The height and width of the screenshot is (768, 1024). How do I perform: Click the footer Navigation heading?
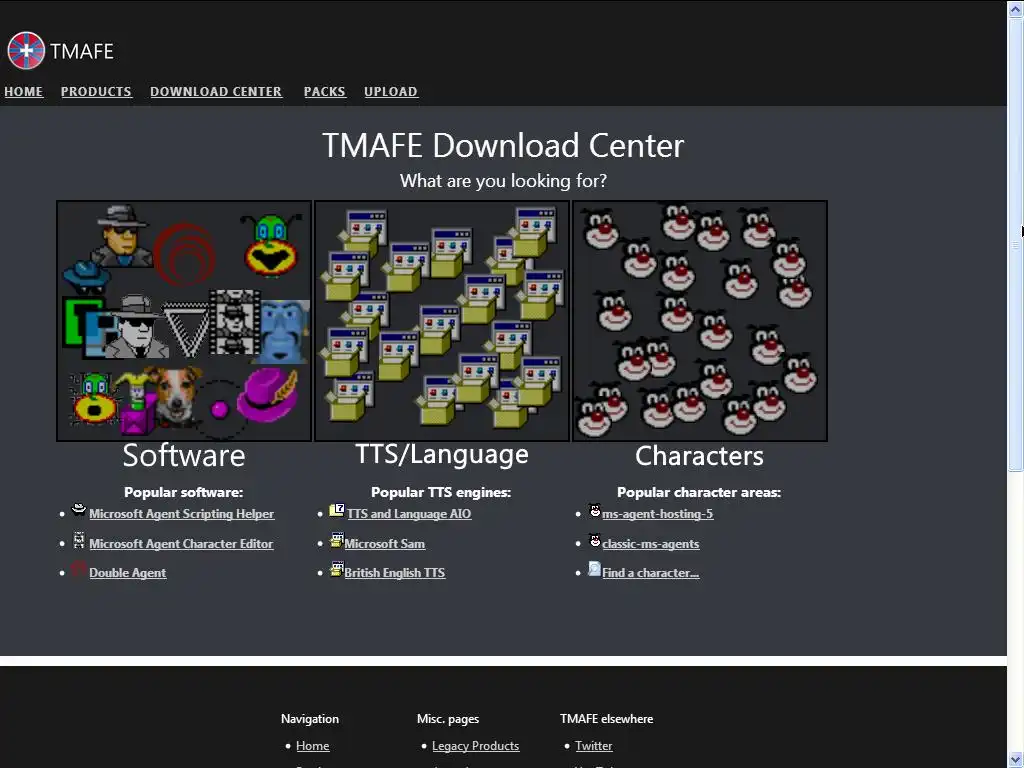(x=310, y=719)
